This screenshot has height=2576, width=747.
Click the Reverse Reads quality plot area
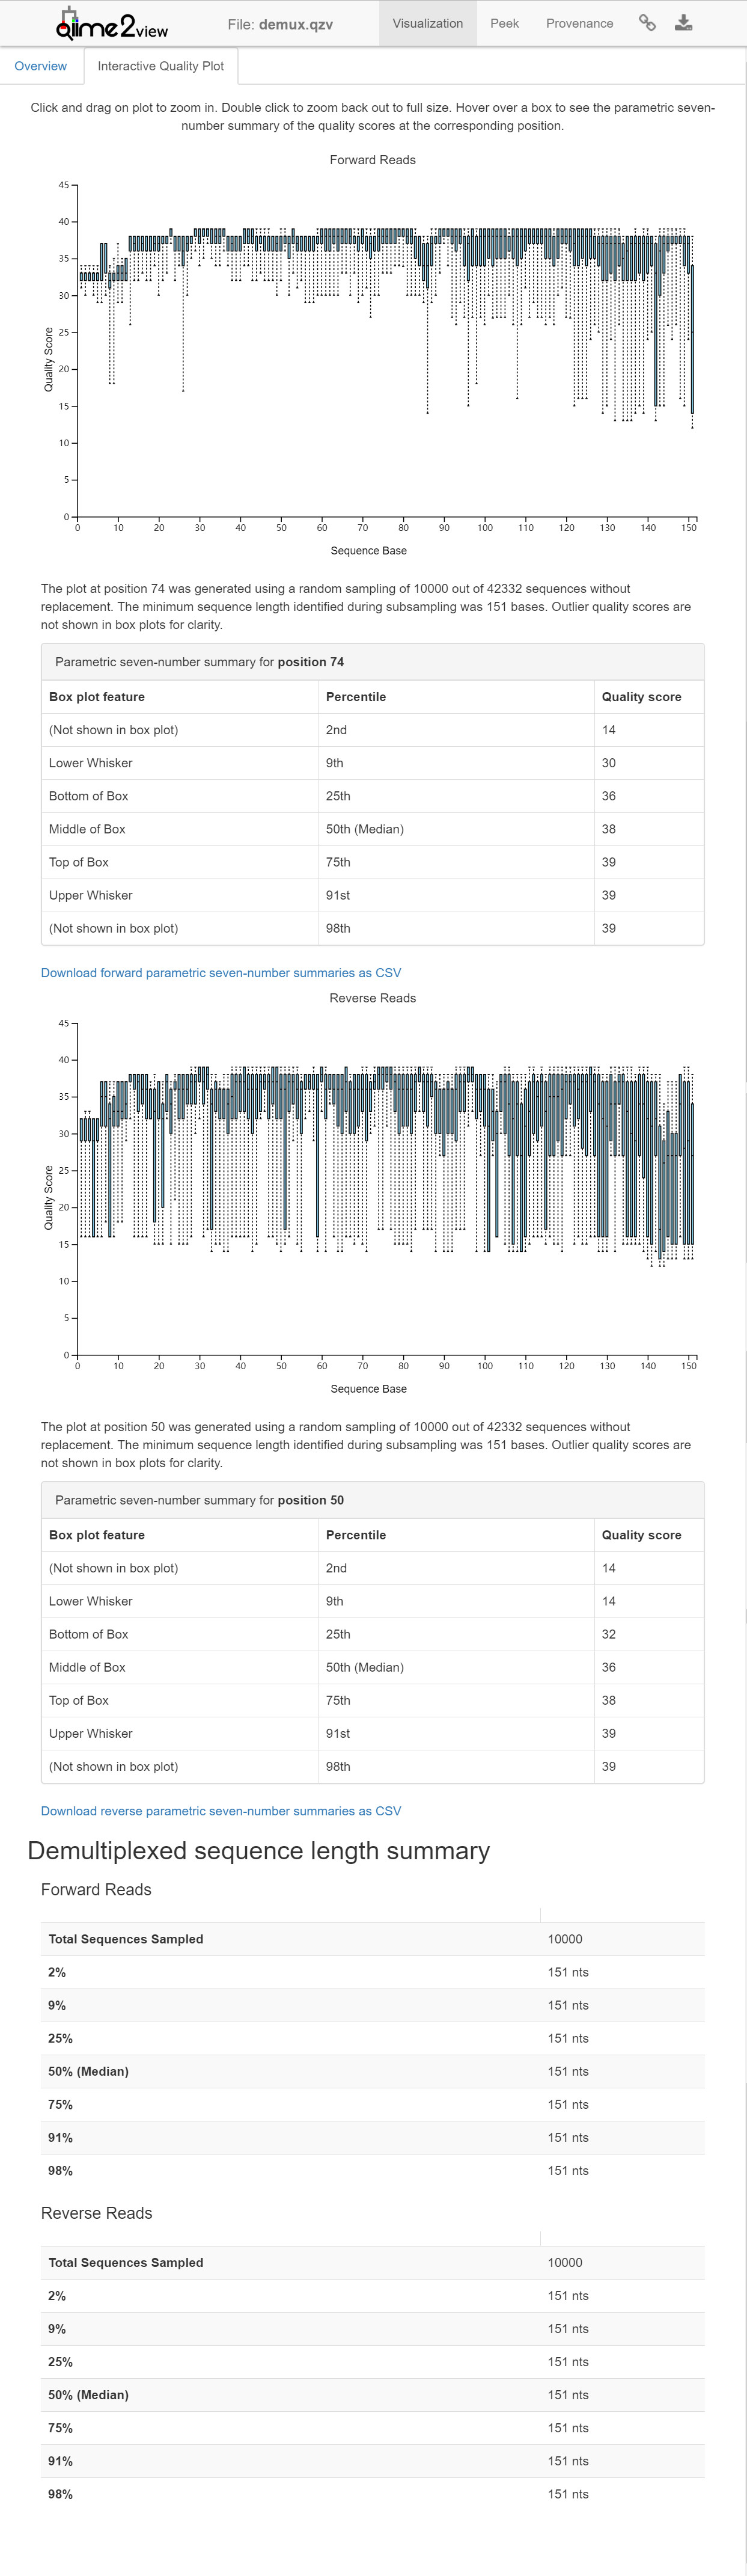(x=385, y=1188)
